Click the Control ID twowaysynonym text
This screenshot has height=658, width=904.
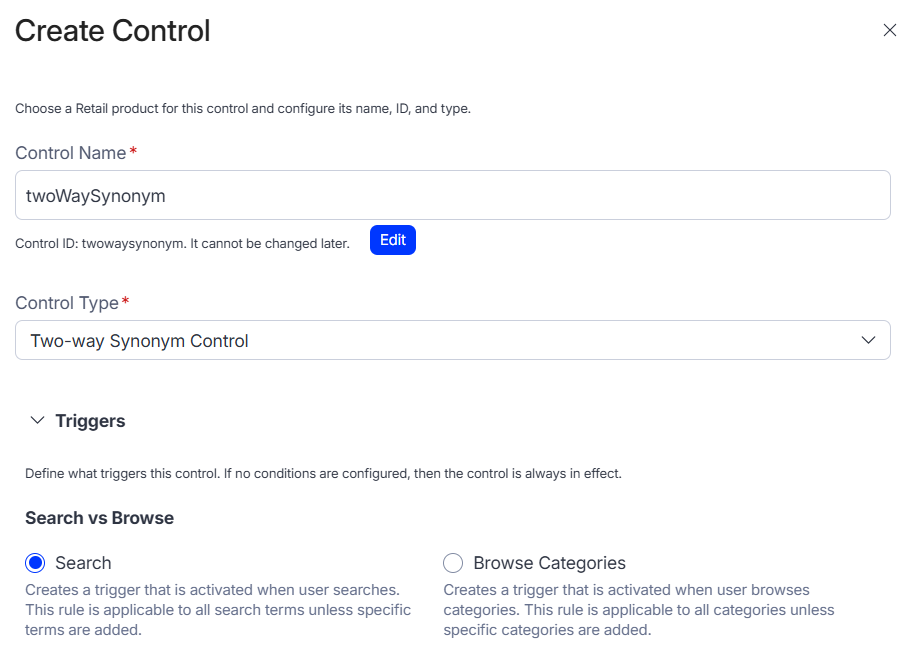(183, 243)
